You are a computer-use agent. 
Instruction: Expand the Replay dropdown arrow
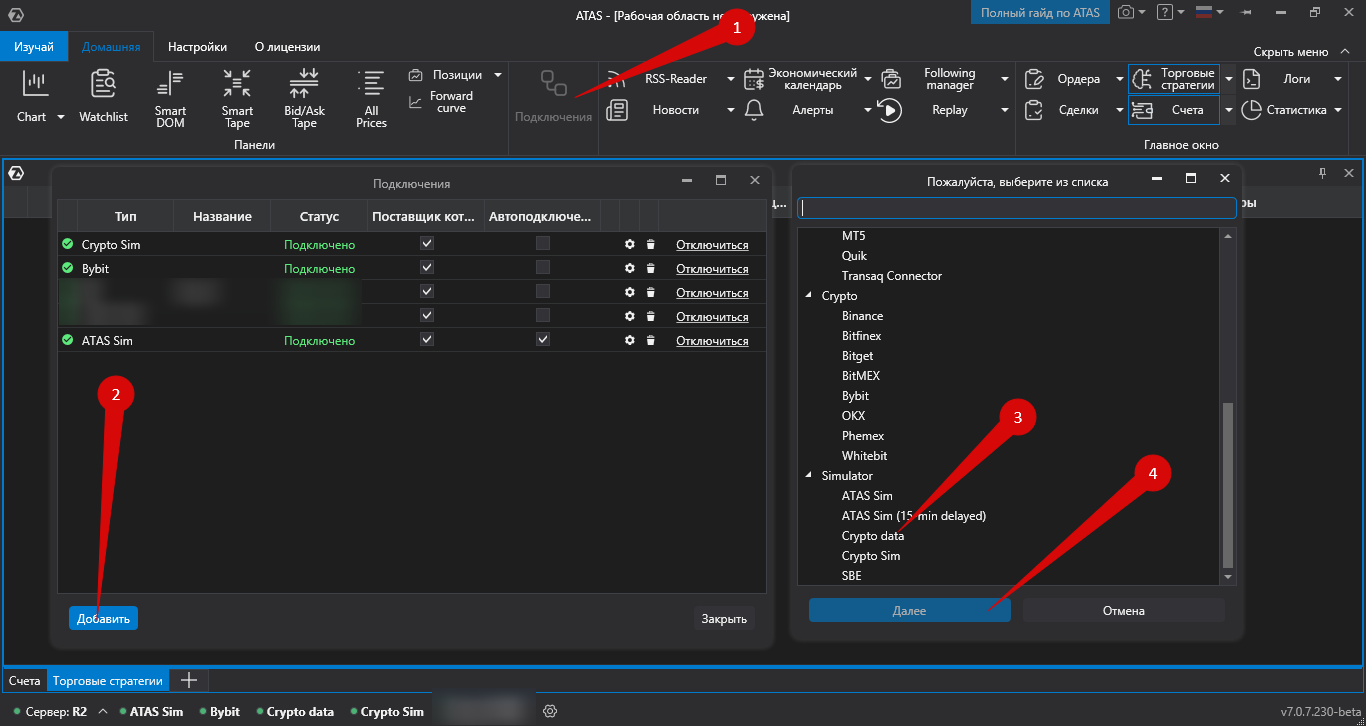(x=1004, y=110)
